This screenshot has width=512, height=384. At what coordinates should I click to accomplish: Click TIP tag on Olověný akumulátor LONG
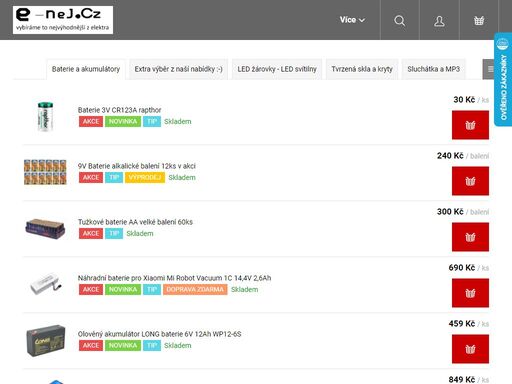[x=152, y=345]
